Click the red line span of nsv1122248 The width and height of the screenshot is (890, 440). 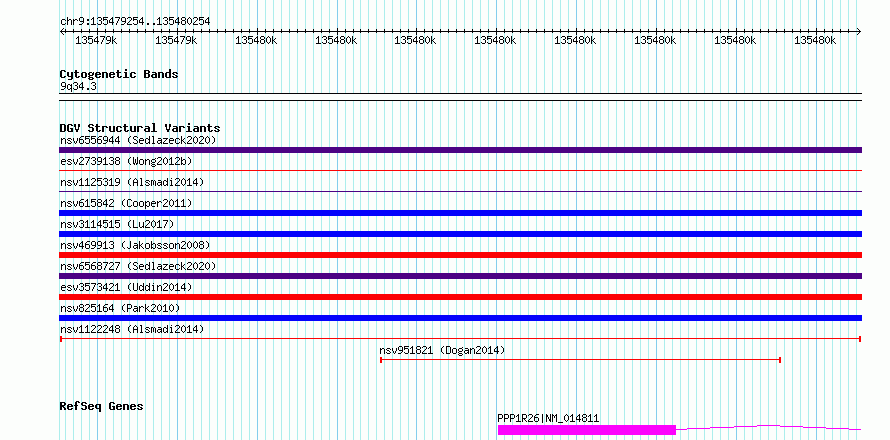(x=460, y=339)
